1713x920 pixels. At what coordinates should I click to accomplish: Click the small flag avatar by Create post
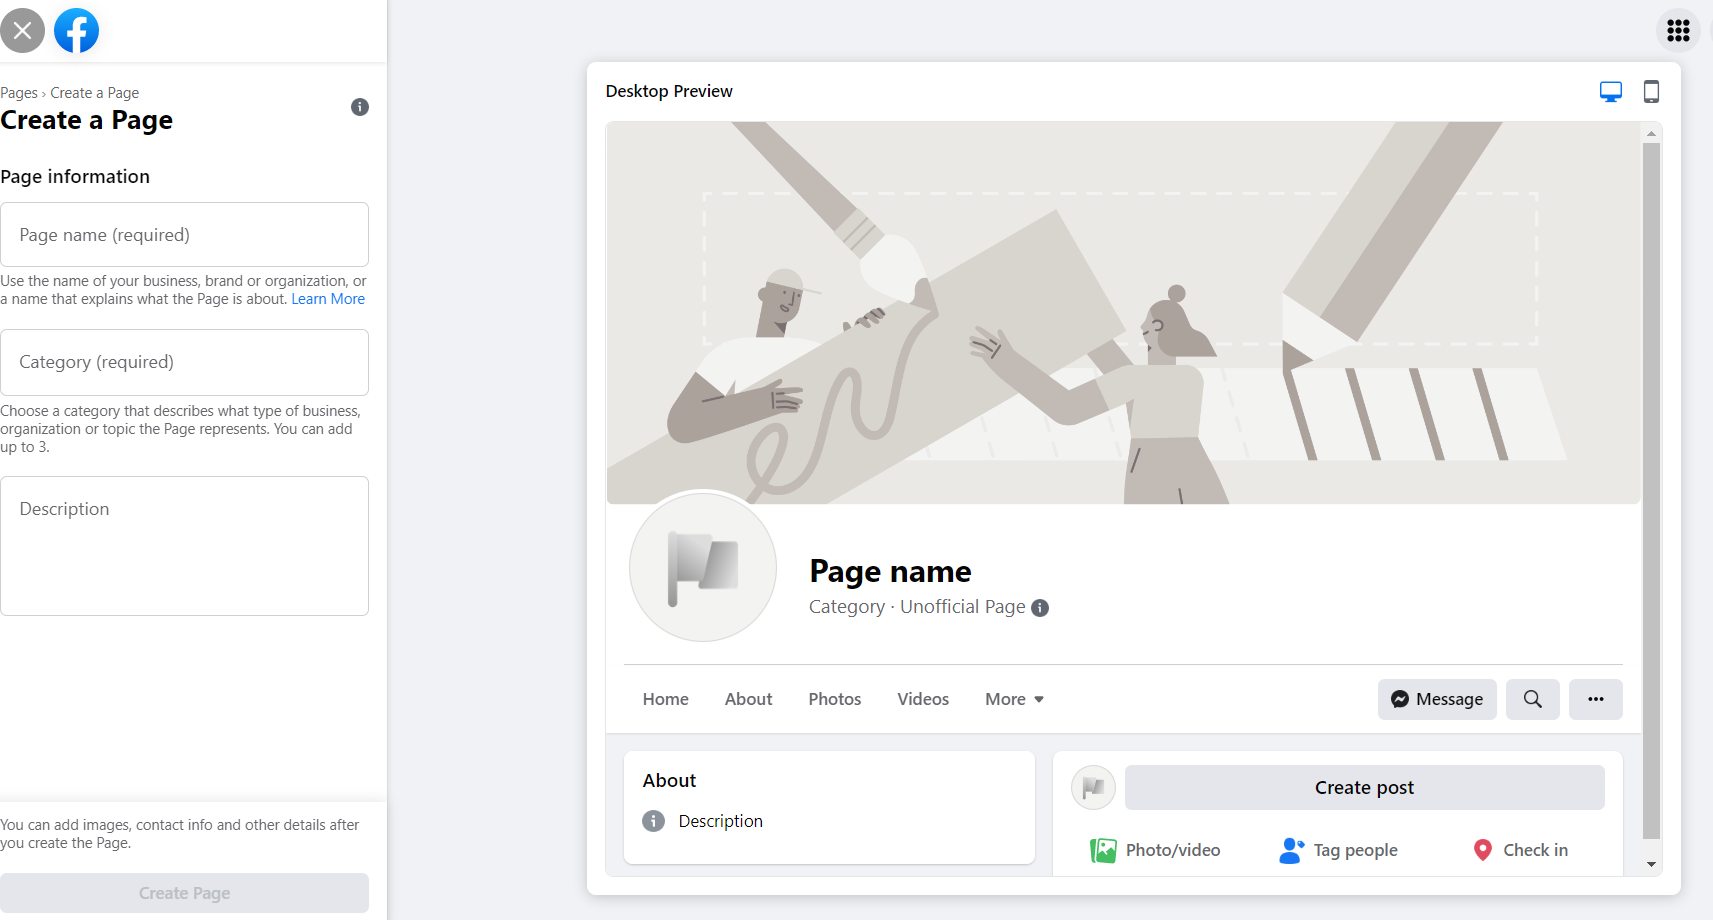tap(1093, 787)
